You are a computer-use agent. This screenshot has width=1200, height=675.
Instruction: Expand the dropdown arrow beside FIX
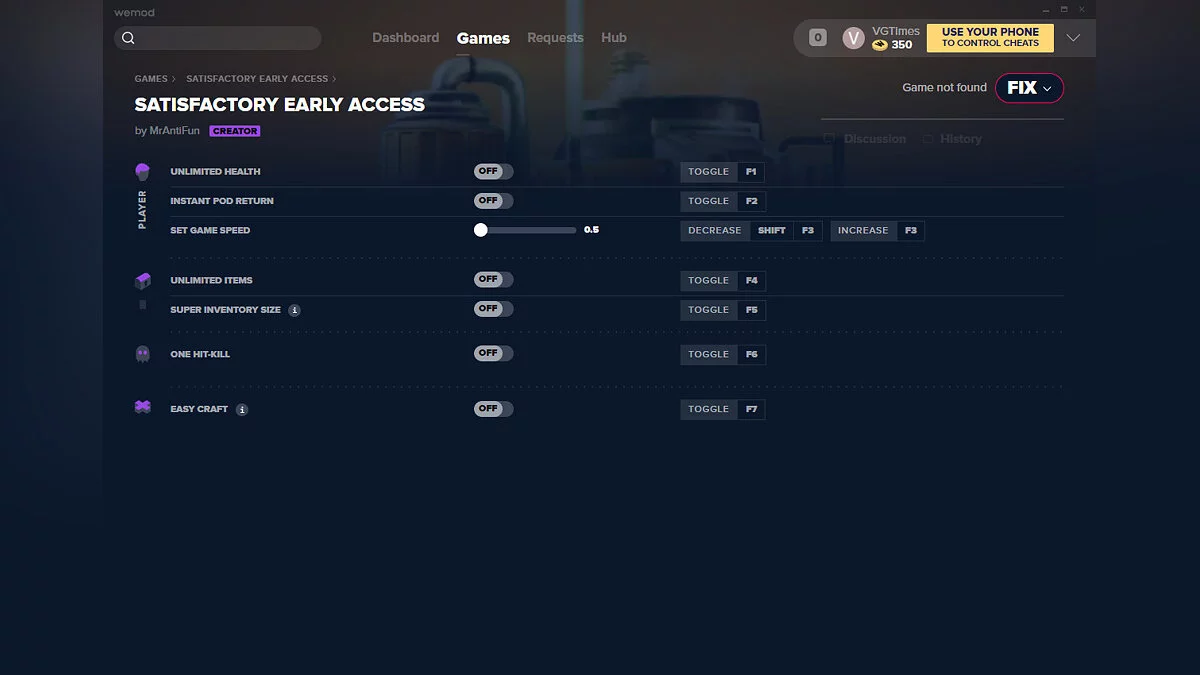[x=1046, y=88]
